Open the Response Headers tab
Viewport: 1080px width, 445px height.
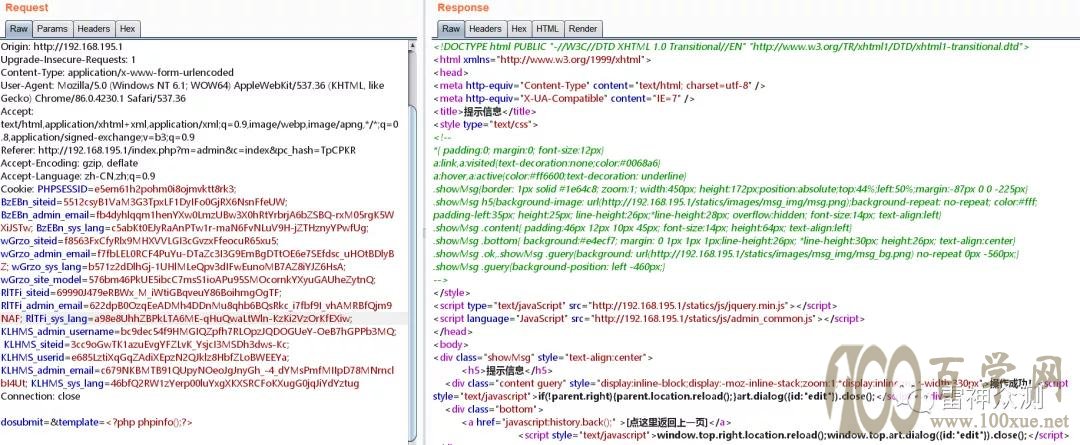485,29
